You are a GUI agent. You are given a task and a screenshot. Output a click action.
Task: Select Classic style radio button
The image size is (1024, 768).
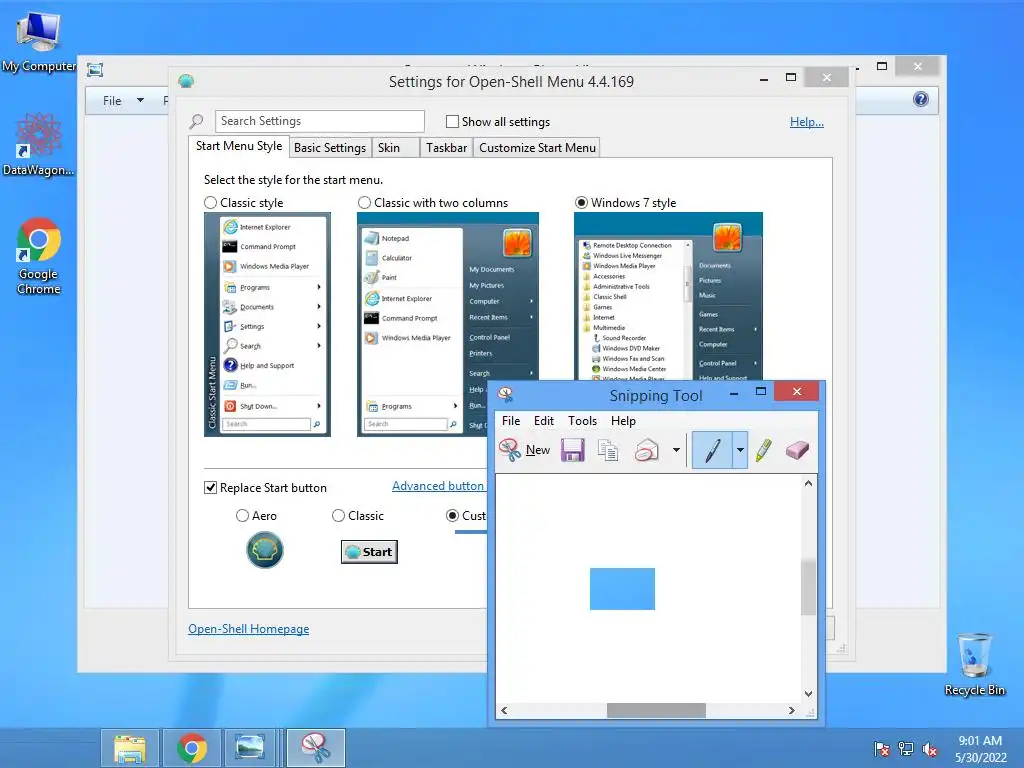pyautogui.click(x=210, y=202)
